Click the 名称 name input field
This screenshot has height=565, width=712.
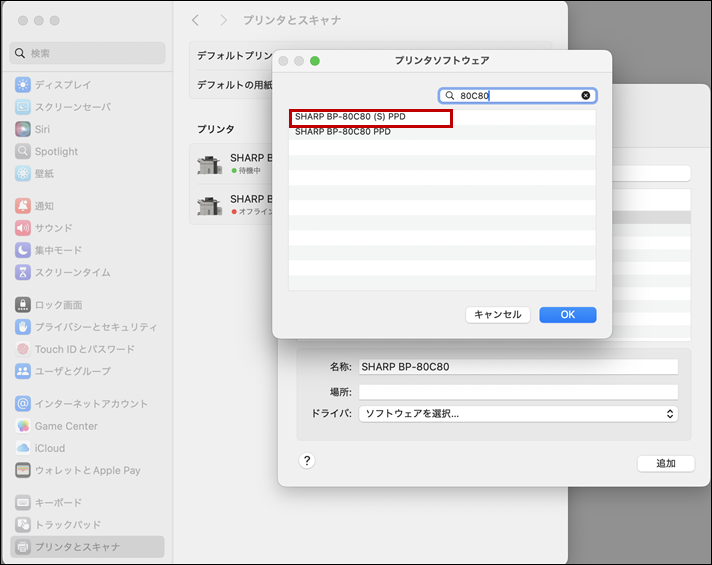[x=518, y=367]
